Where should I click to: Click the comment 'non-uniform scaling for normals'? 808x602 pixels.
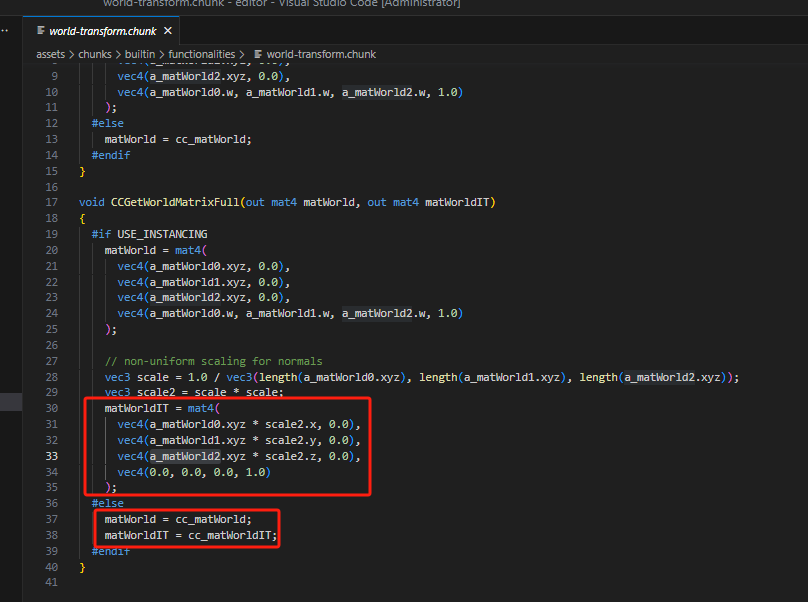(223, 361)
